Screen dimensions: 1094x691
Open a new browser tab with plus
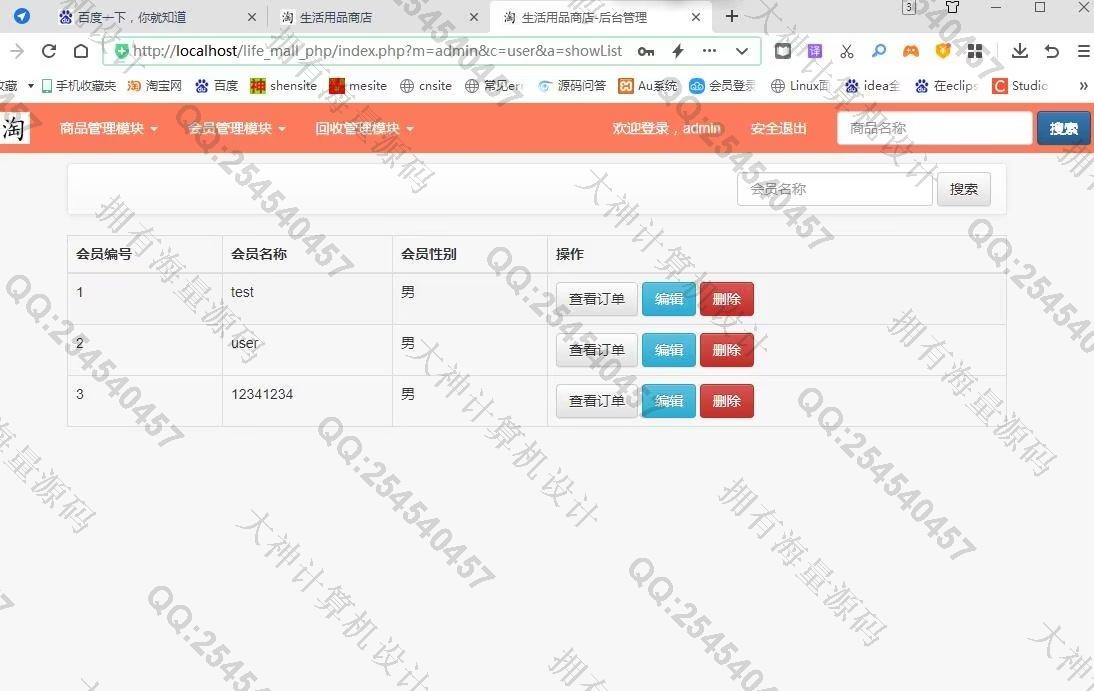pos(732,16)
